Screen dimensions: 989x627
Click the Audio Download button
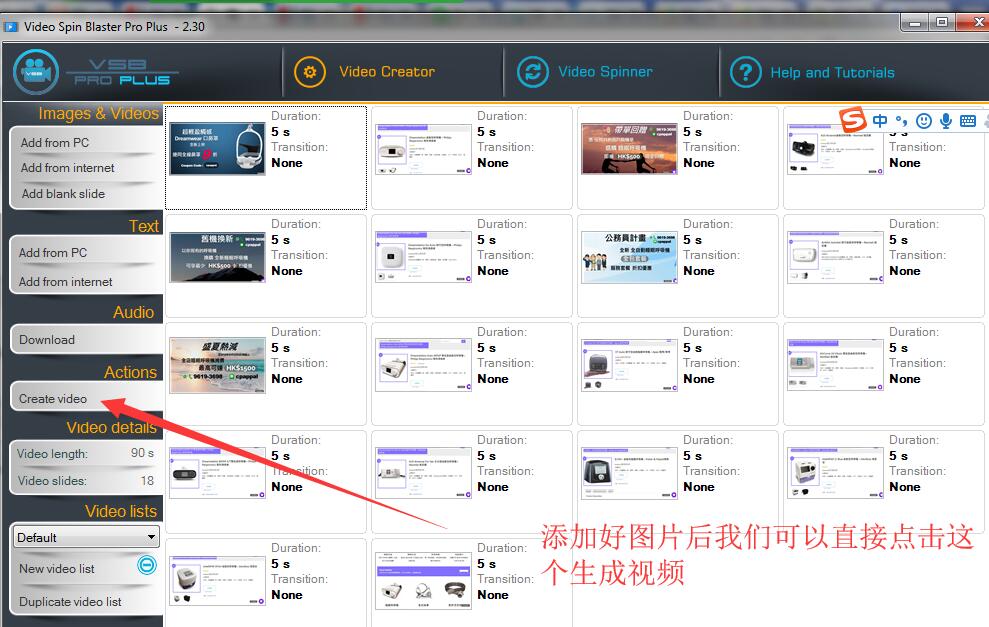pos(86,339)
